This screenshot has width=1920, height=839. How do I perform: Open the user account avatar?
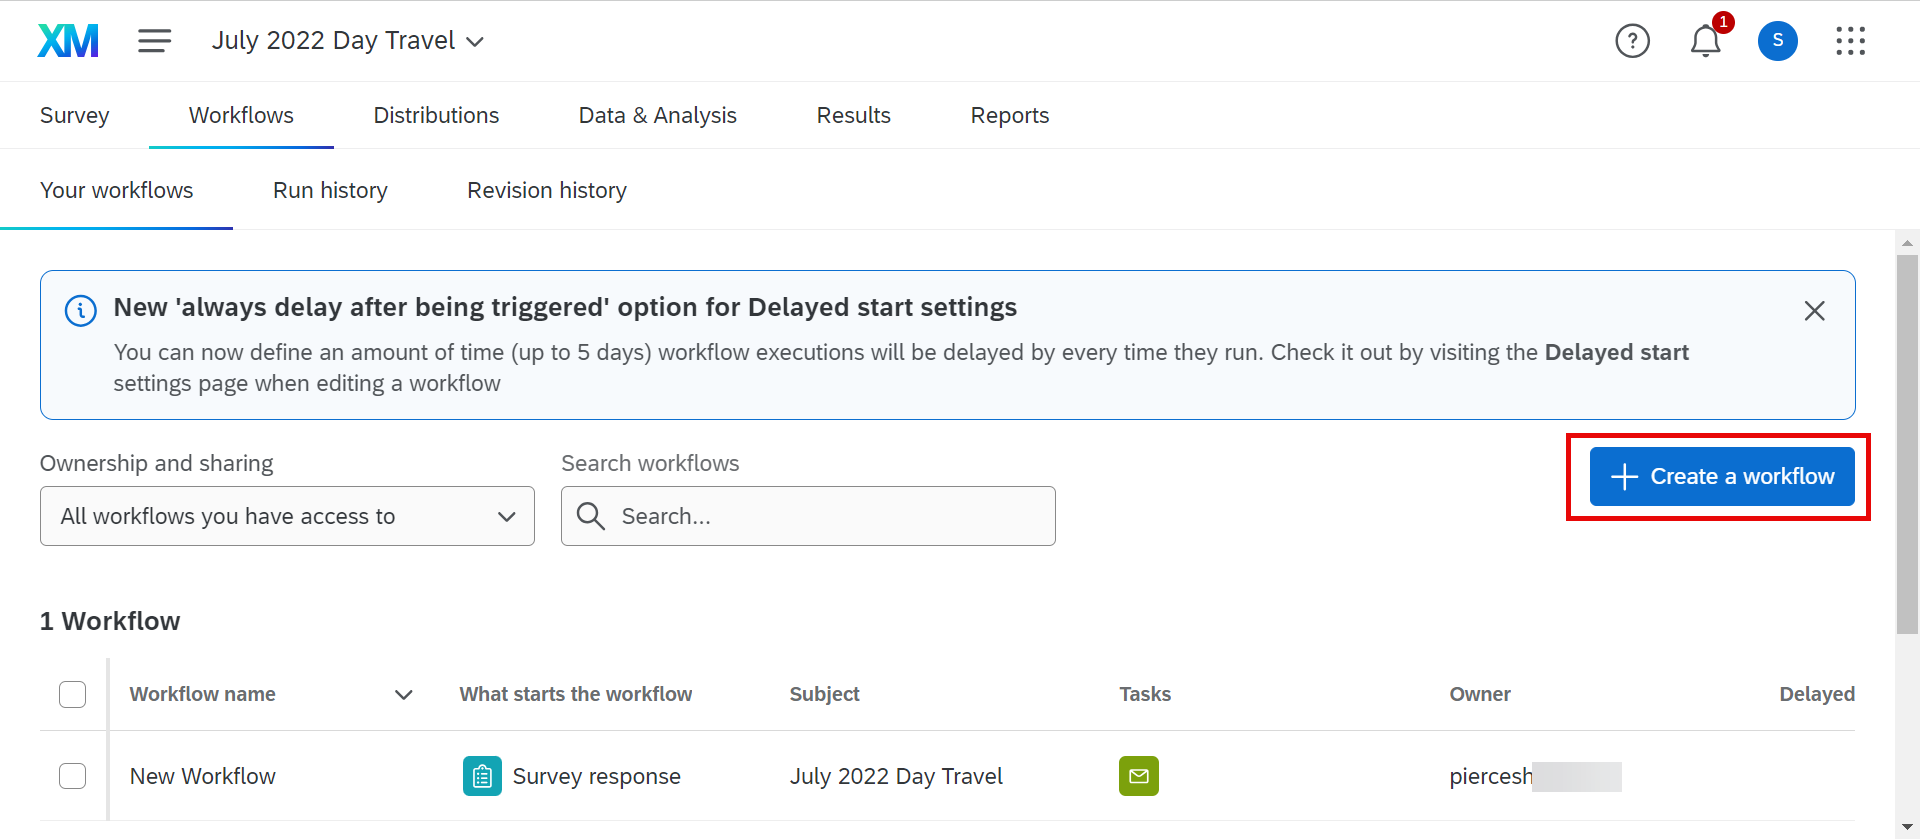(1777, 41)
